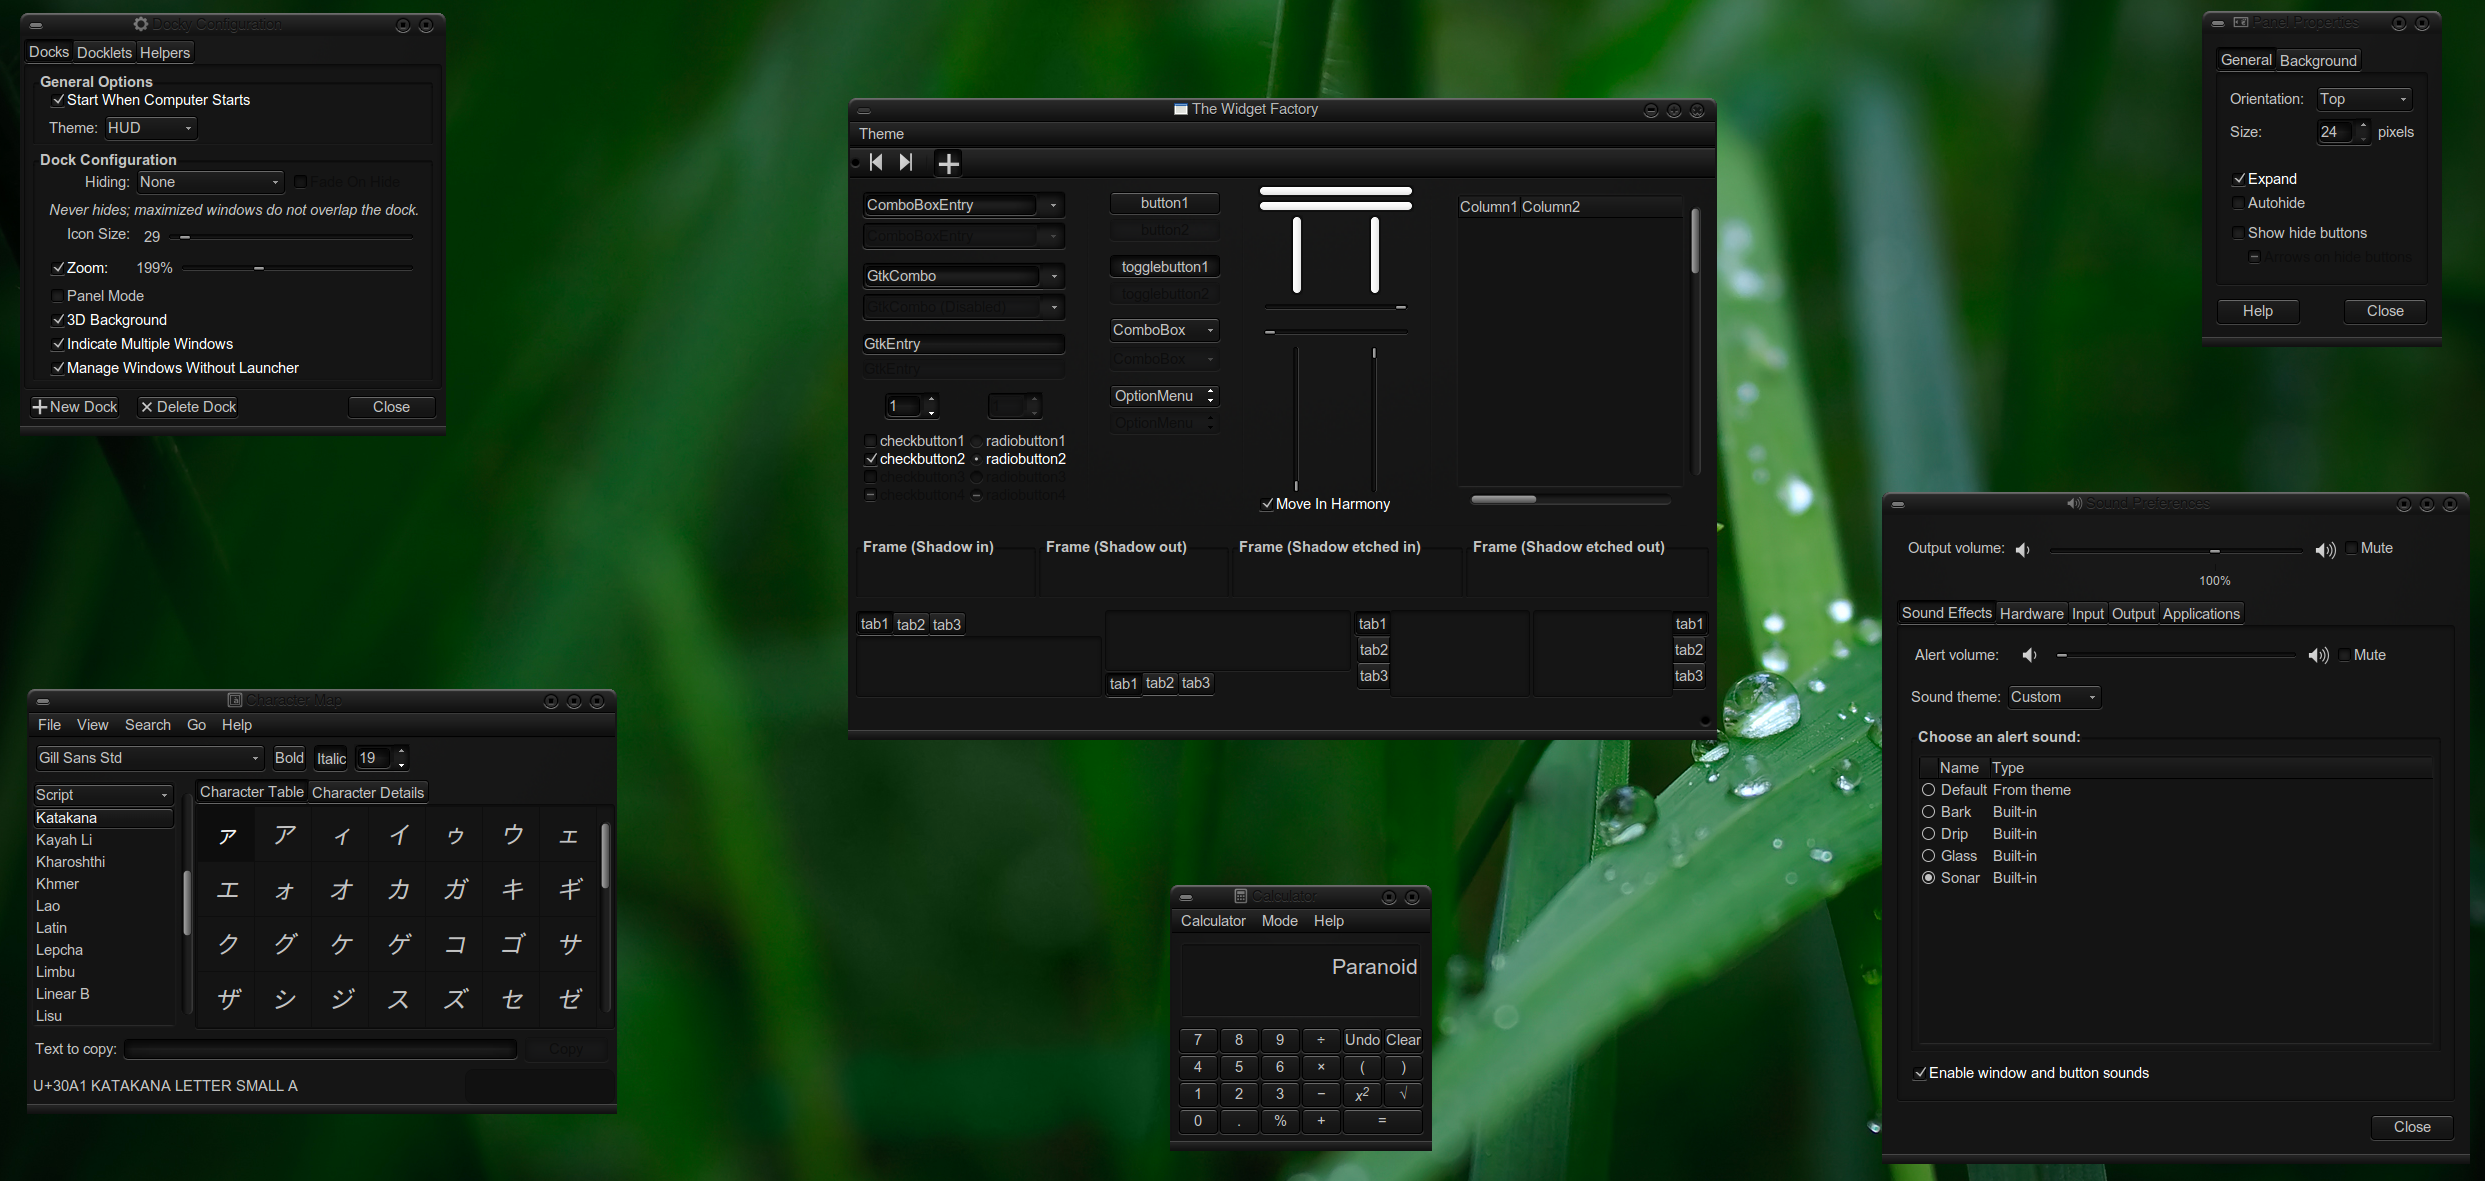Click the skip-to-first toolbar icon in Widget Factory
Screen dimensions: 2485x1181
tap(876, 162)
